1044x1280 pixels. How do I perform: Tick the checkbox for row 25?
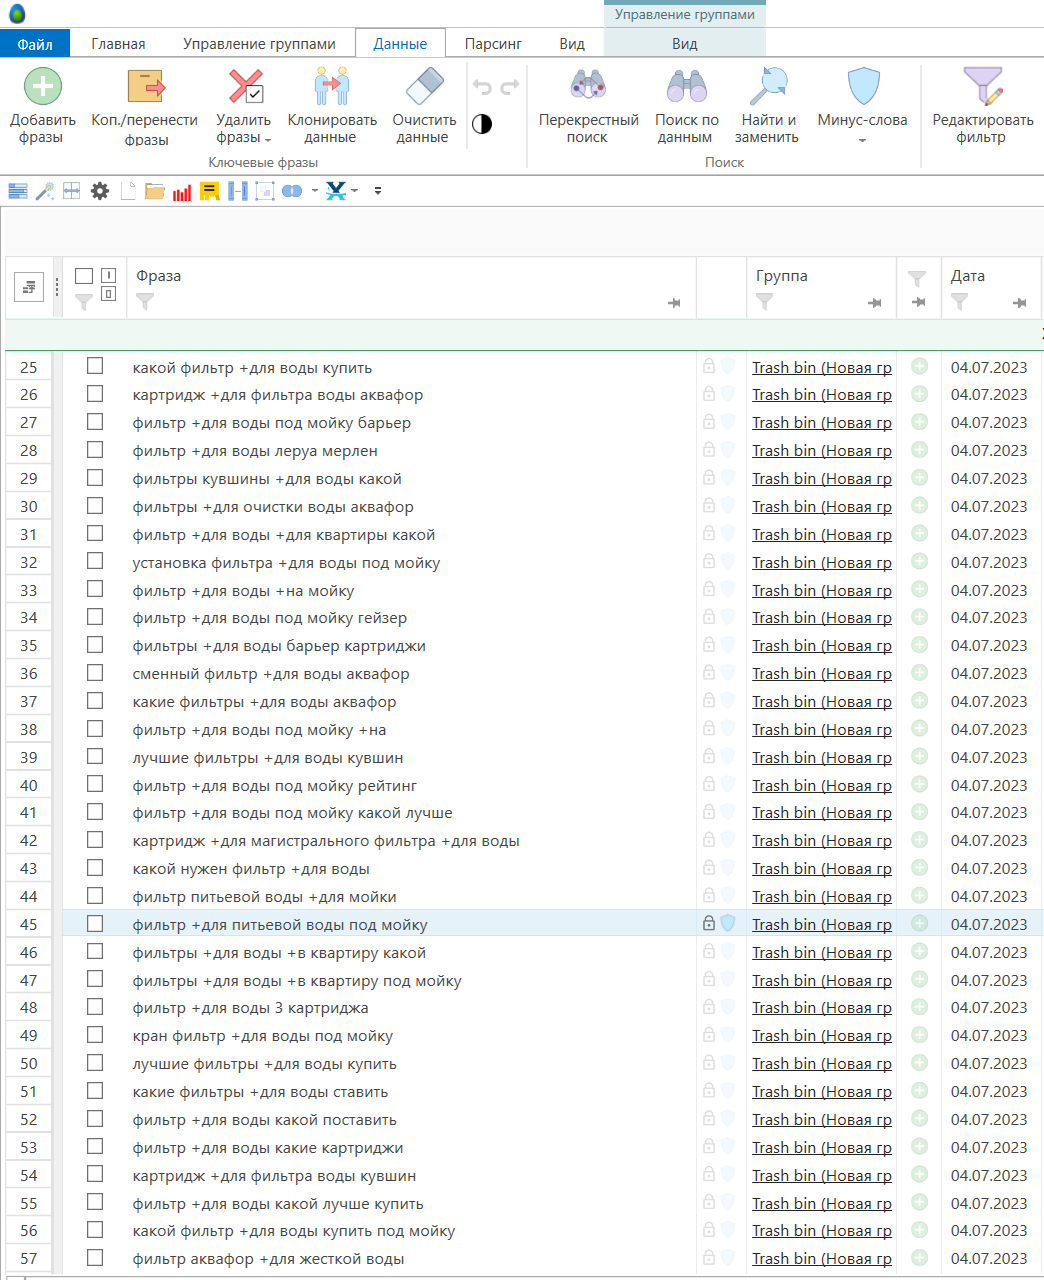[95, 367]
